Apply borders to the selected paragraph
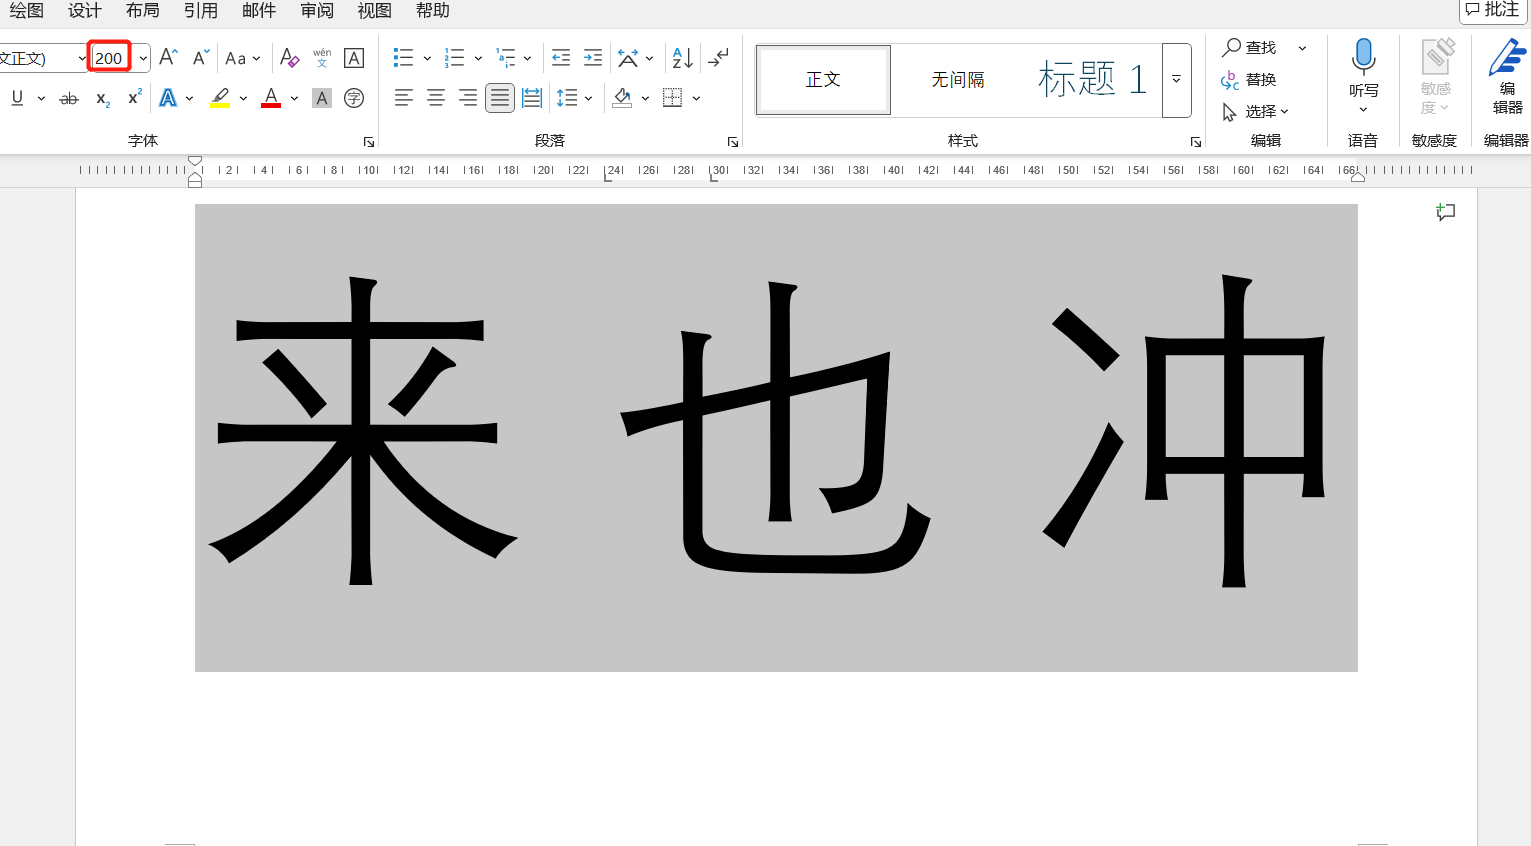Image resolution: width=1531 pixels, height=846 pixels. [x=672, y=98]
